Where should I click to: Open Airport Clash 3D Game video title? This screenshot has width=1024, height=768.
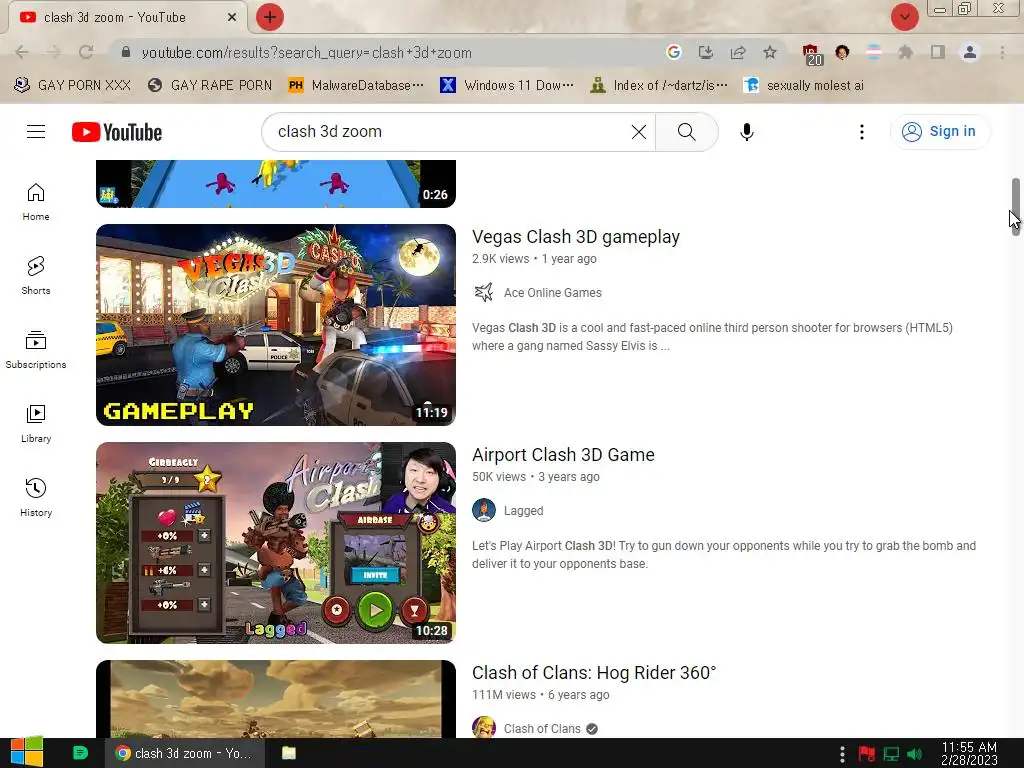(x=563, y=455)
